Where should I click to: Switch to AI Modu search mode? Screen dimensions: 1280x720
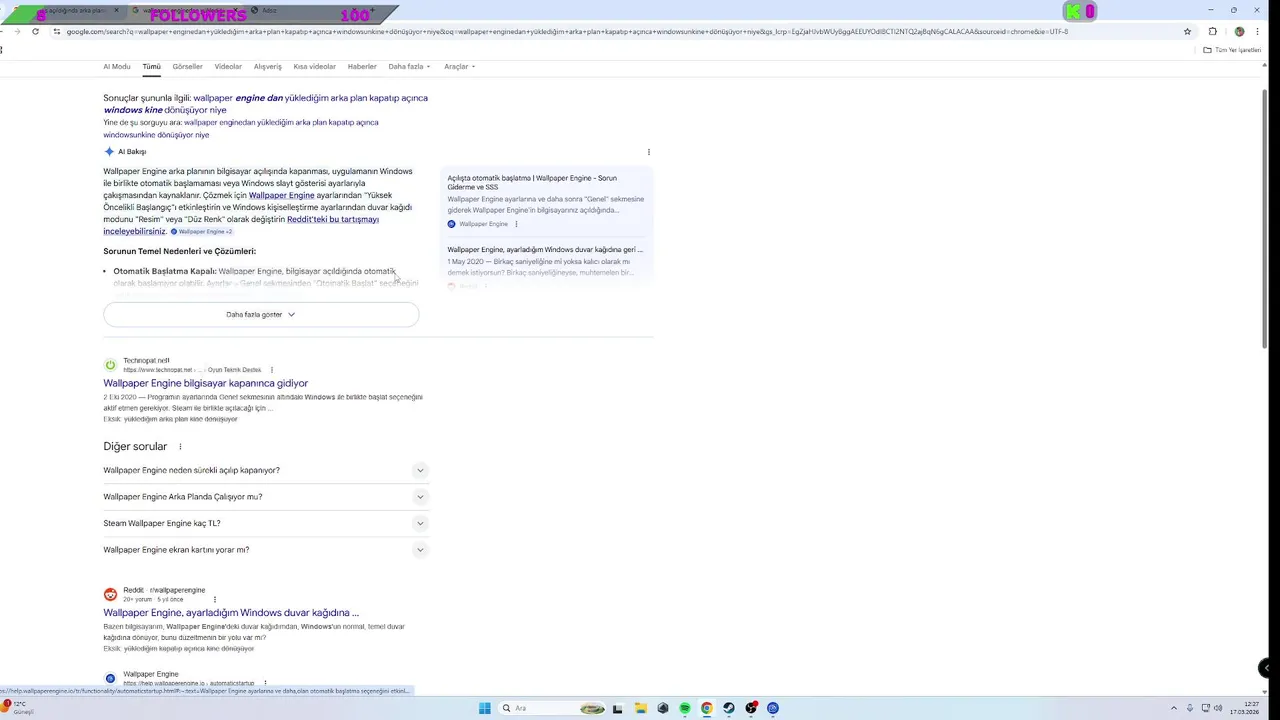coord(116,67)
